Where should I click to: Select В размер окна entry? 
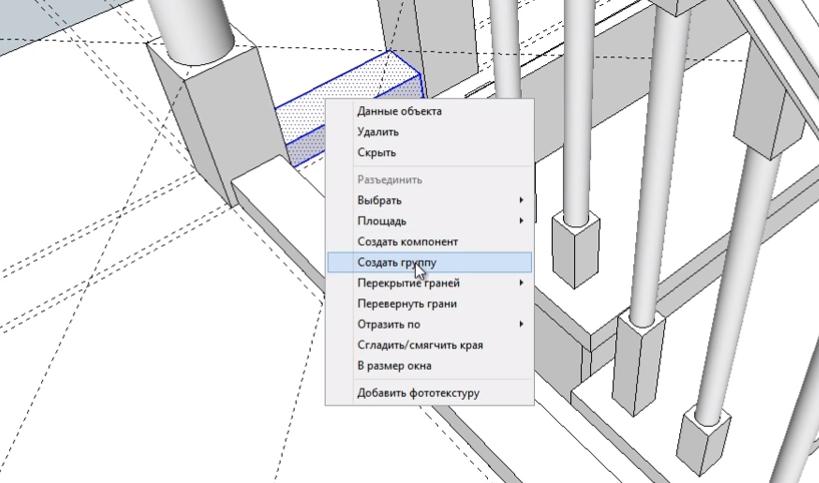pos(429,366)
